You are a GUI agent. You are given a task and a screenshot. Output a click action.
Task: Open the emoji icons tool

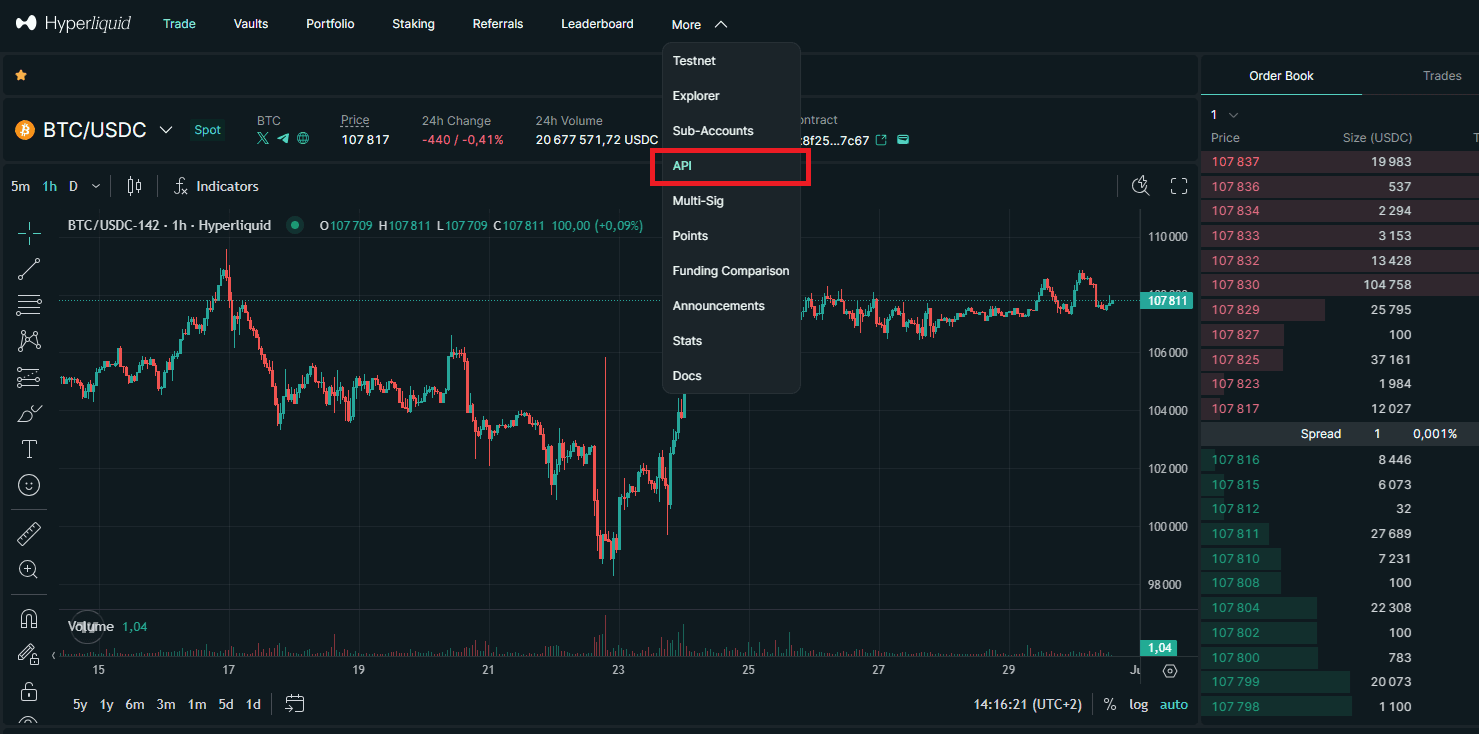(29, 485)
